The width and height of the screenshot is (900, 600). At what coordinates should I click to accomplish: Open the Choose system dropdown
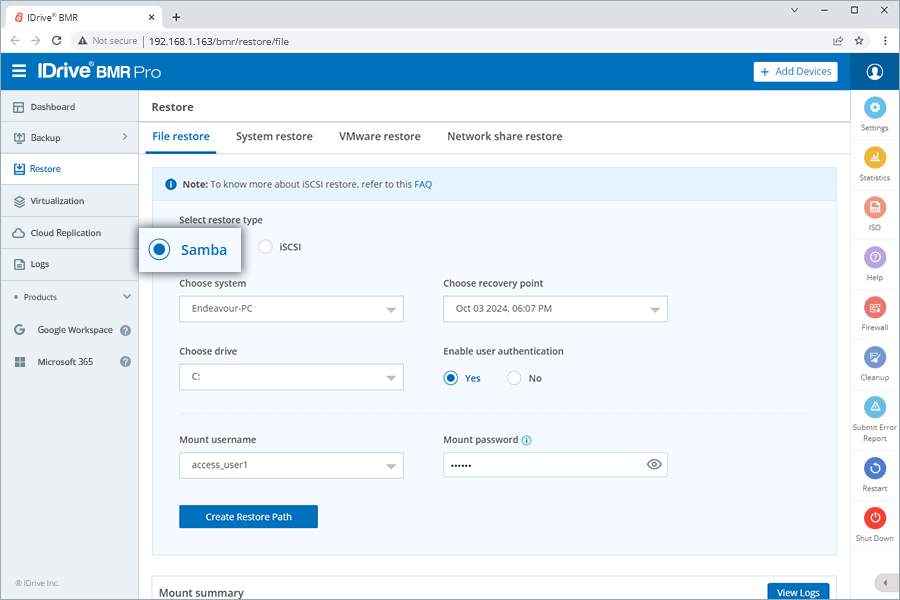(291, 309)
